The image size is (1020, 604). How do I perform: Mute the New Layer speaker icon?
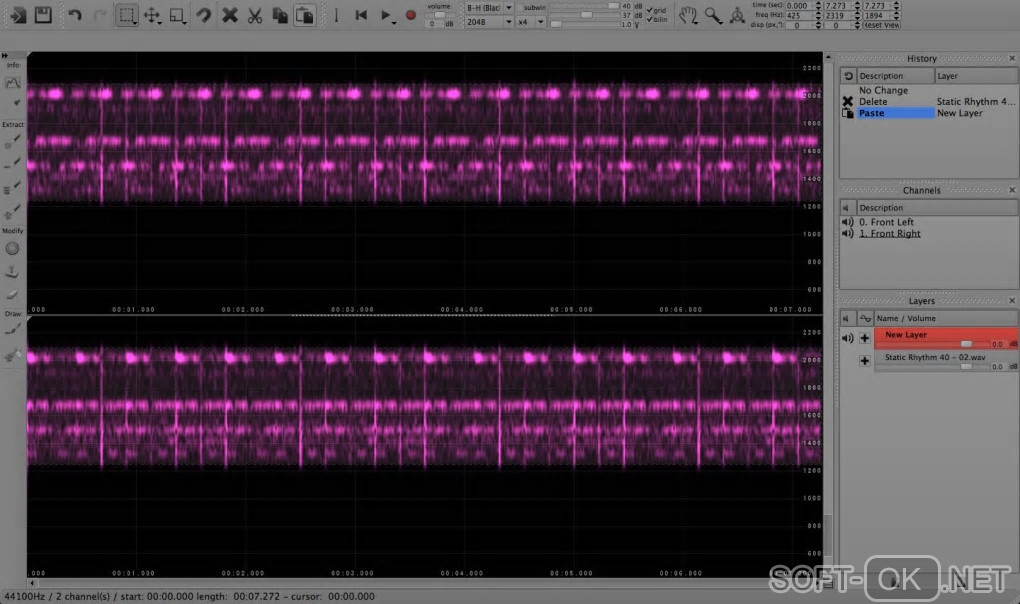click(848, 338)
